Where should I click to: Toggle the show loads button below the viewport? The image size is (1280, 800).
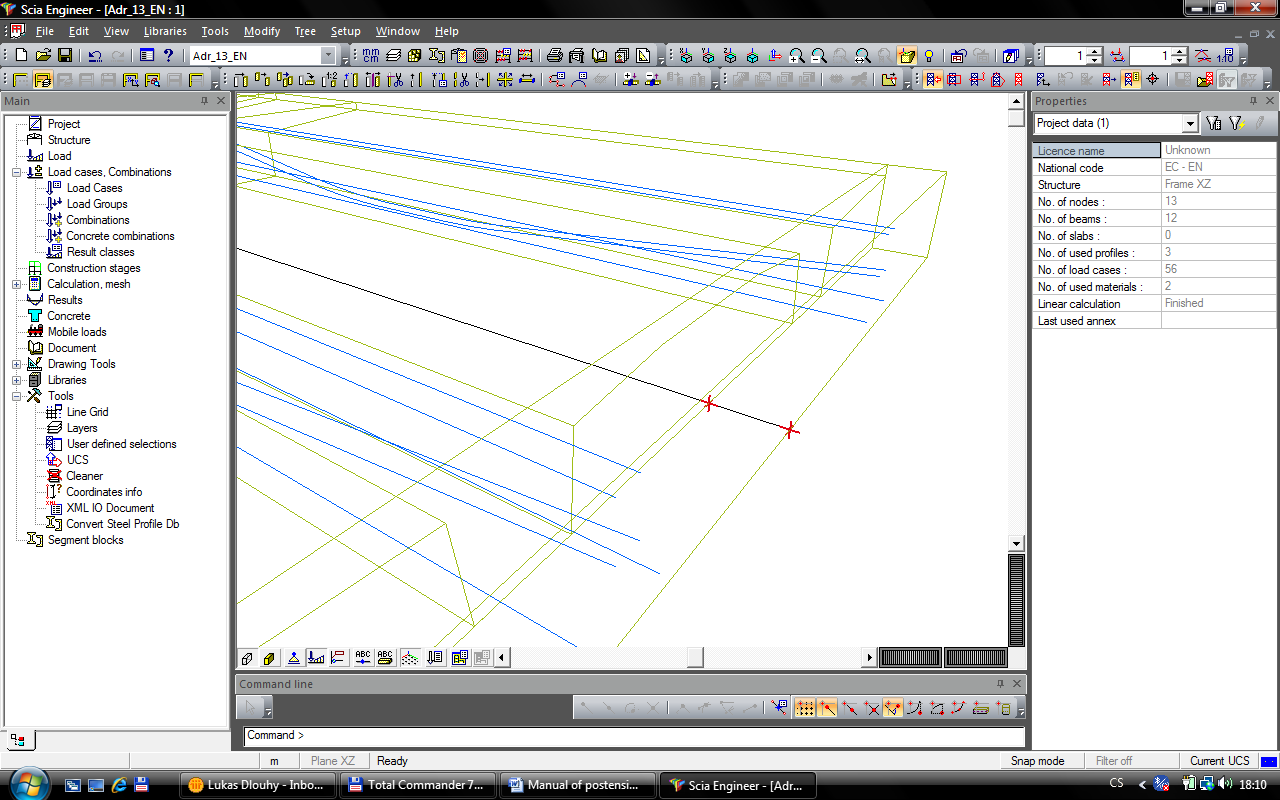(x=316, y=657)
